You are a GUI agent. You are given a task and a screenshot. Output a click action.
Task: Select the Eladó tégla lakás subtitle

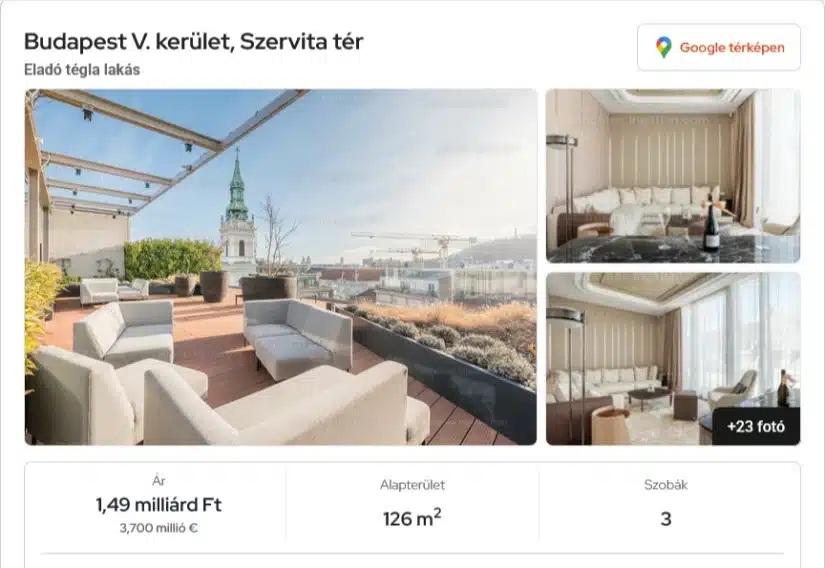(82, 70)
